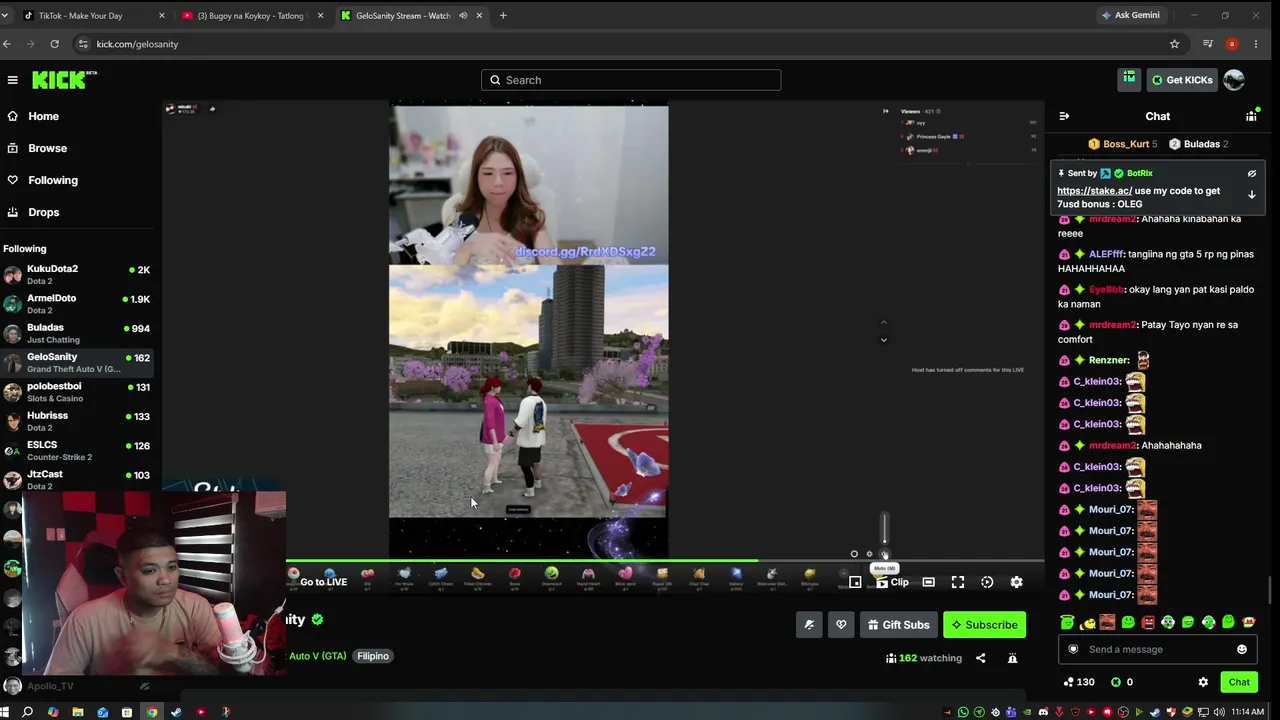Open File Explorer from the taskbar
This screenshot has height=720, width=1280.
coord(77,712)
